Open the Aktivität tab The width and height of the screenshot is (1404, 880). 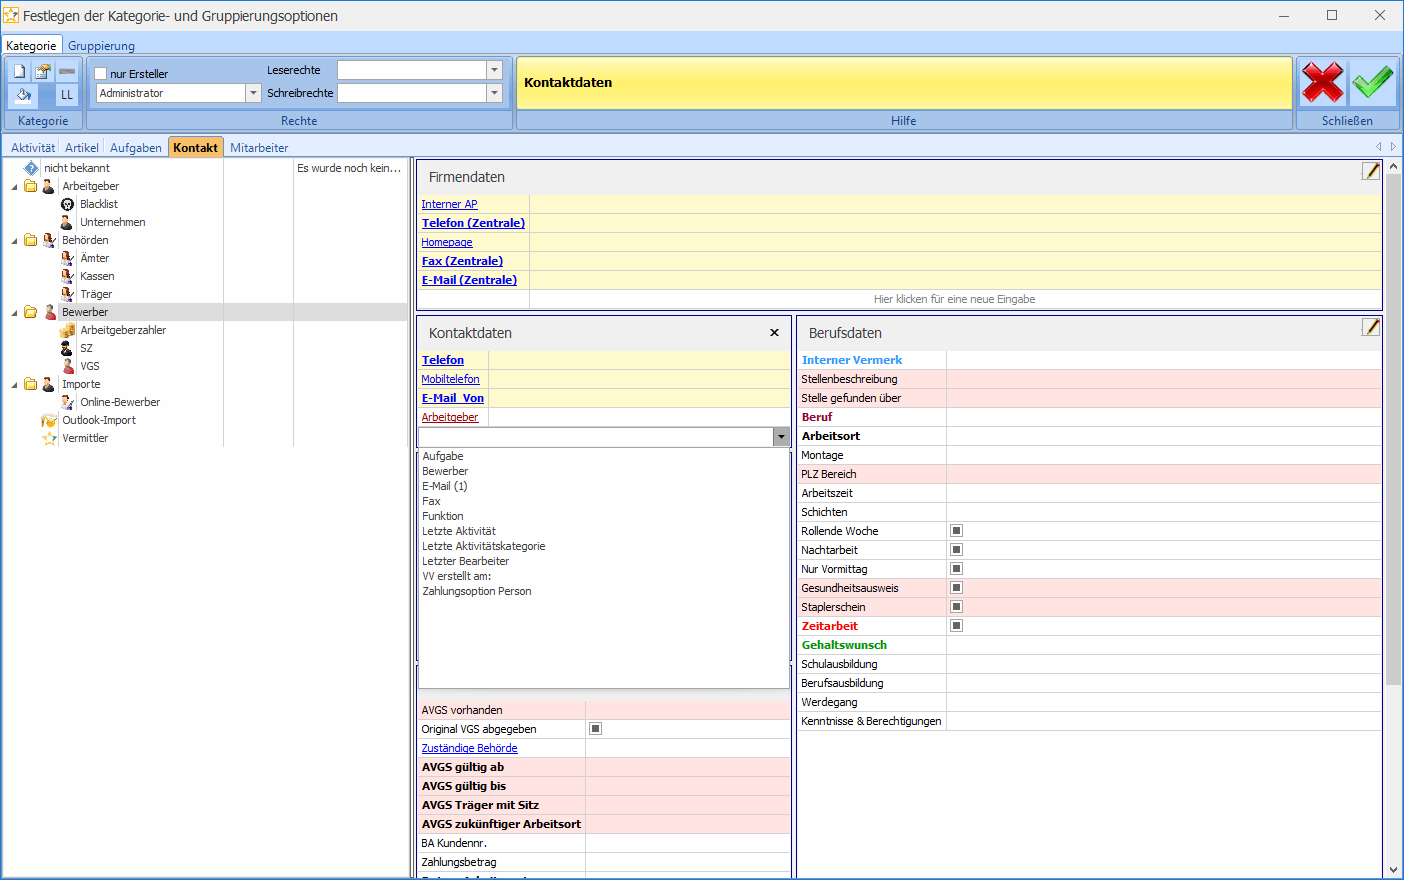pyautogui.click(x=33, y=148)
